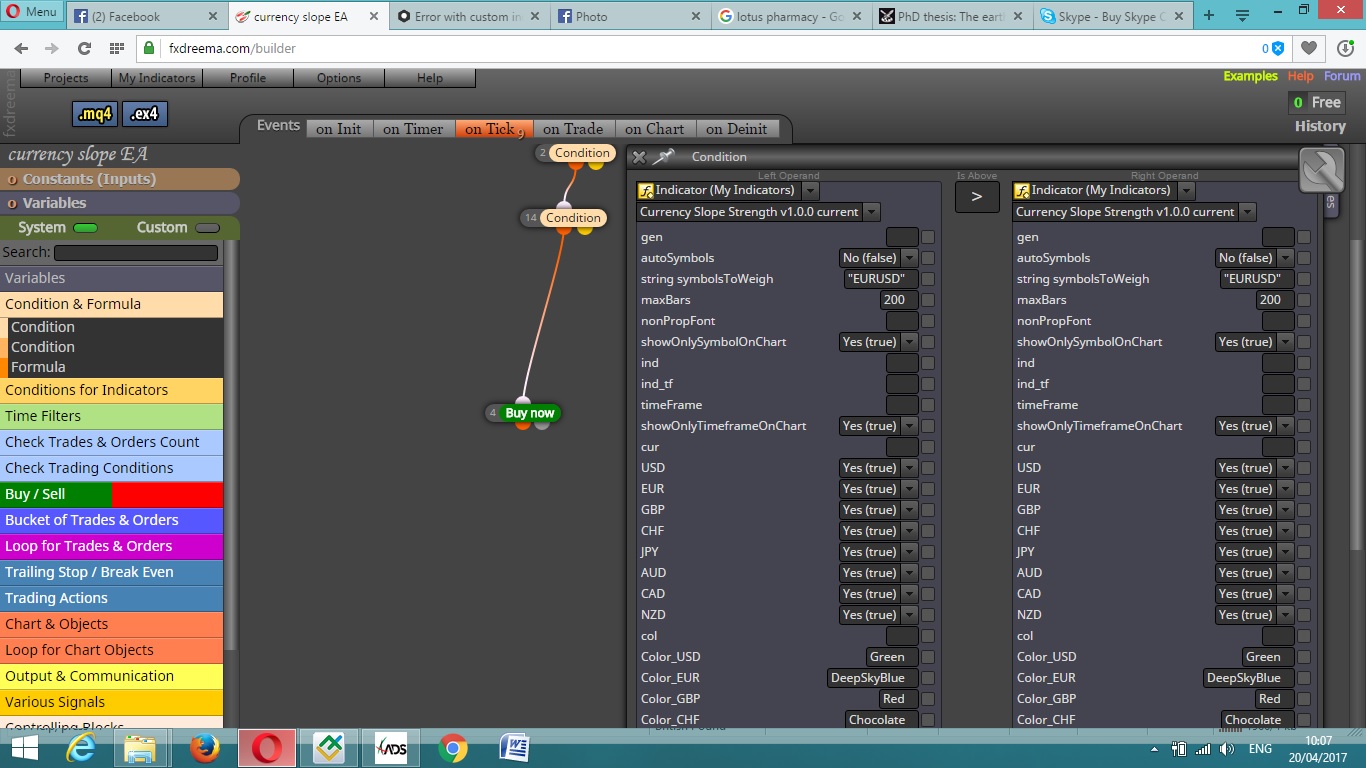This screenshot has width=1366, height=768.
Task: Download the .ex4 file
Action: [x=145, y=114]
